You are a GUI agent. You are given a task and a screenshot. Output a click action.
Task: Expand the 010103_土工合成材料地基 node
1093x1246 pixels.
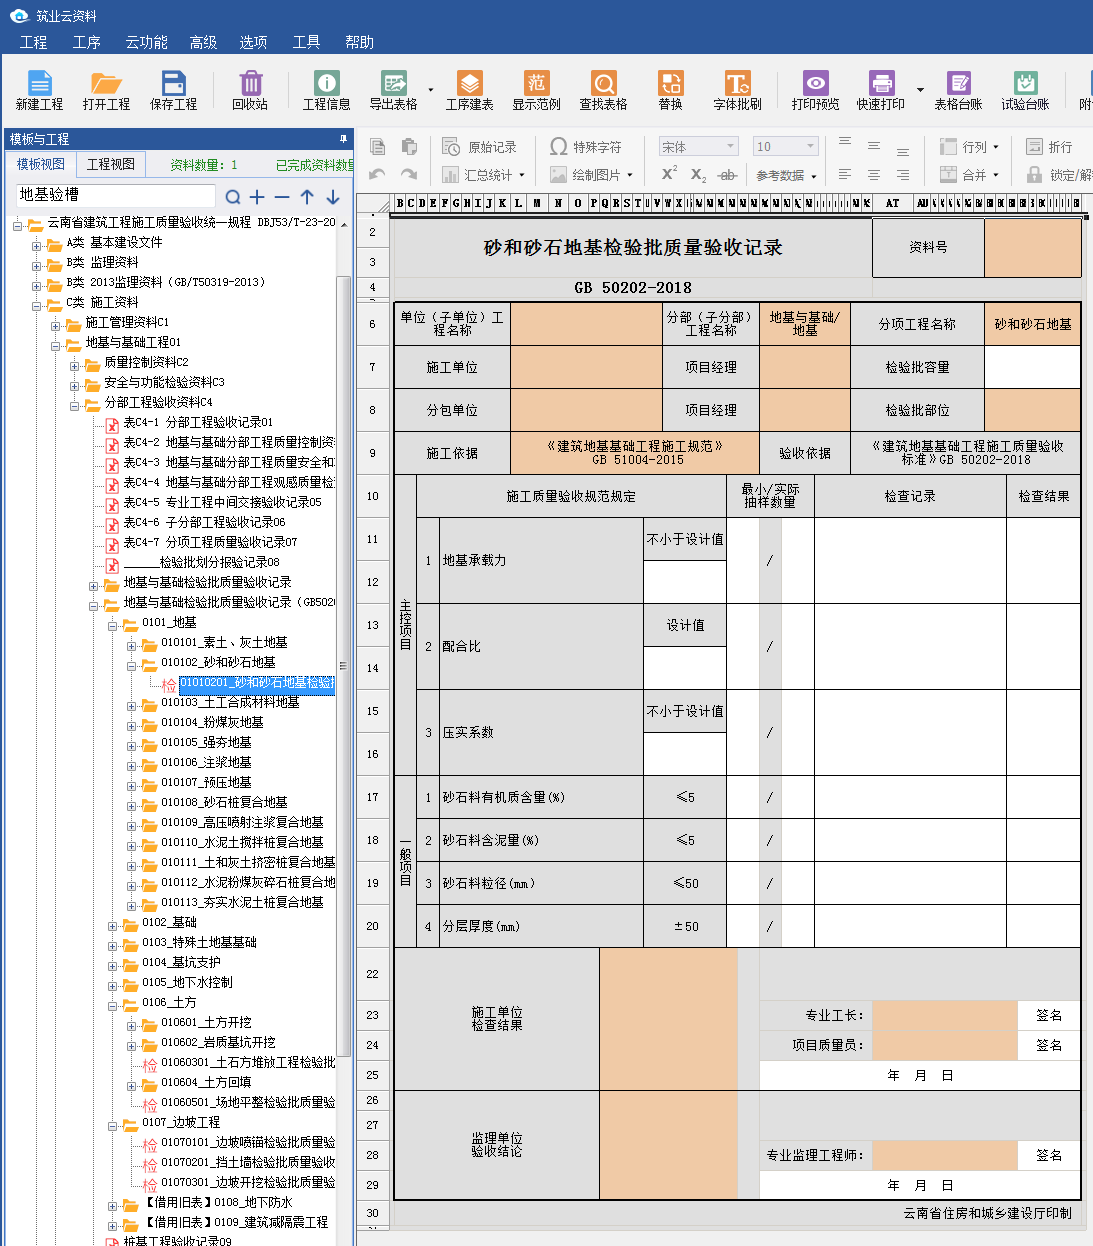[131, 704]
